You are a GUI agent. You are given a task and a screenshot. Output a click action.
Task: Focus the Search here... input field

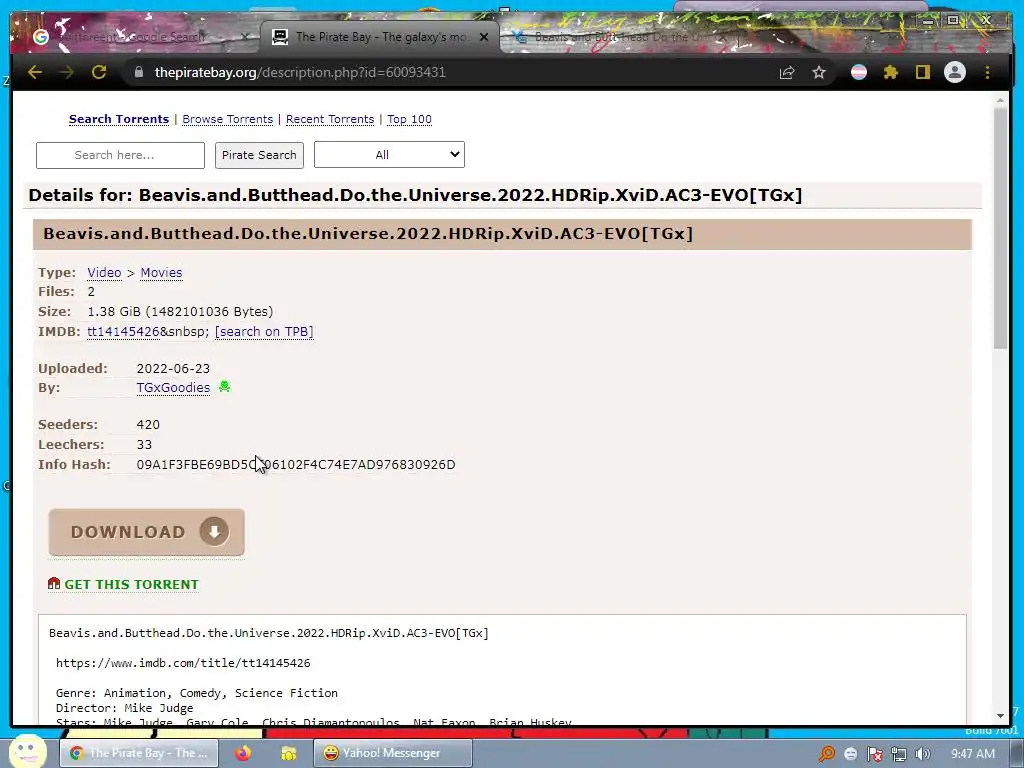point(120,155)
